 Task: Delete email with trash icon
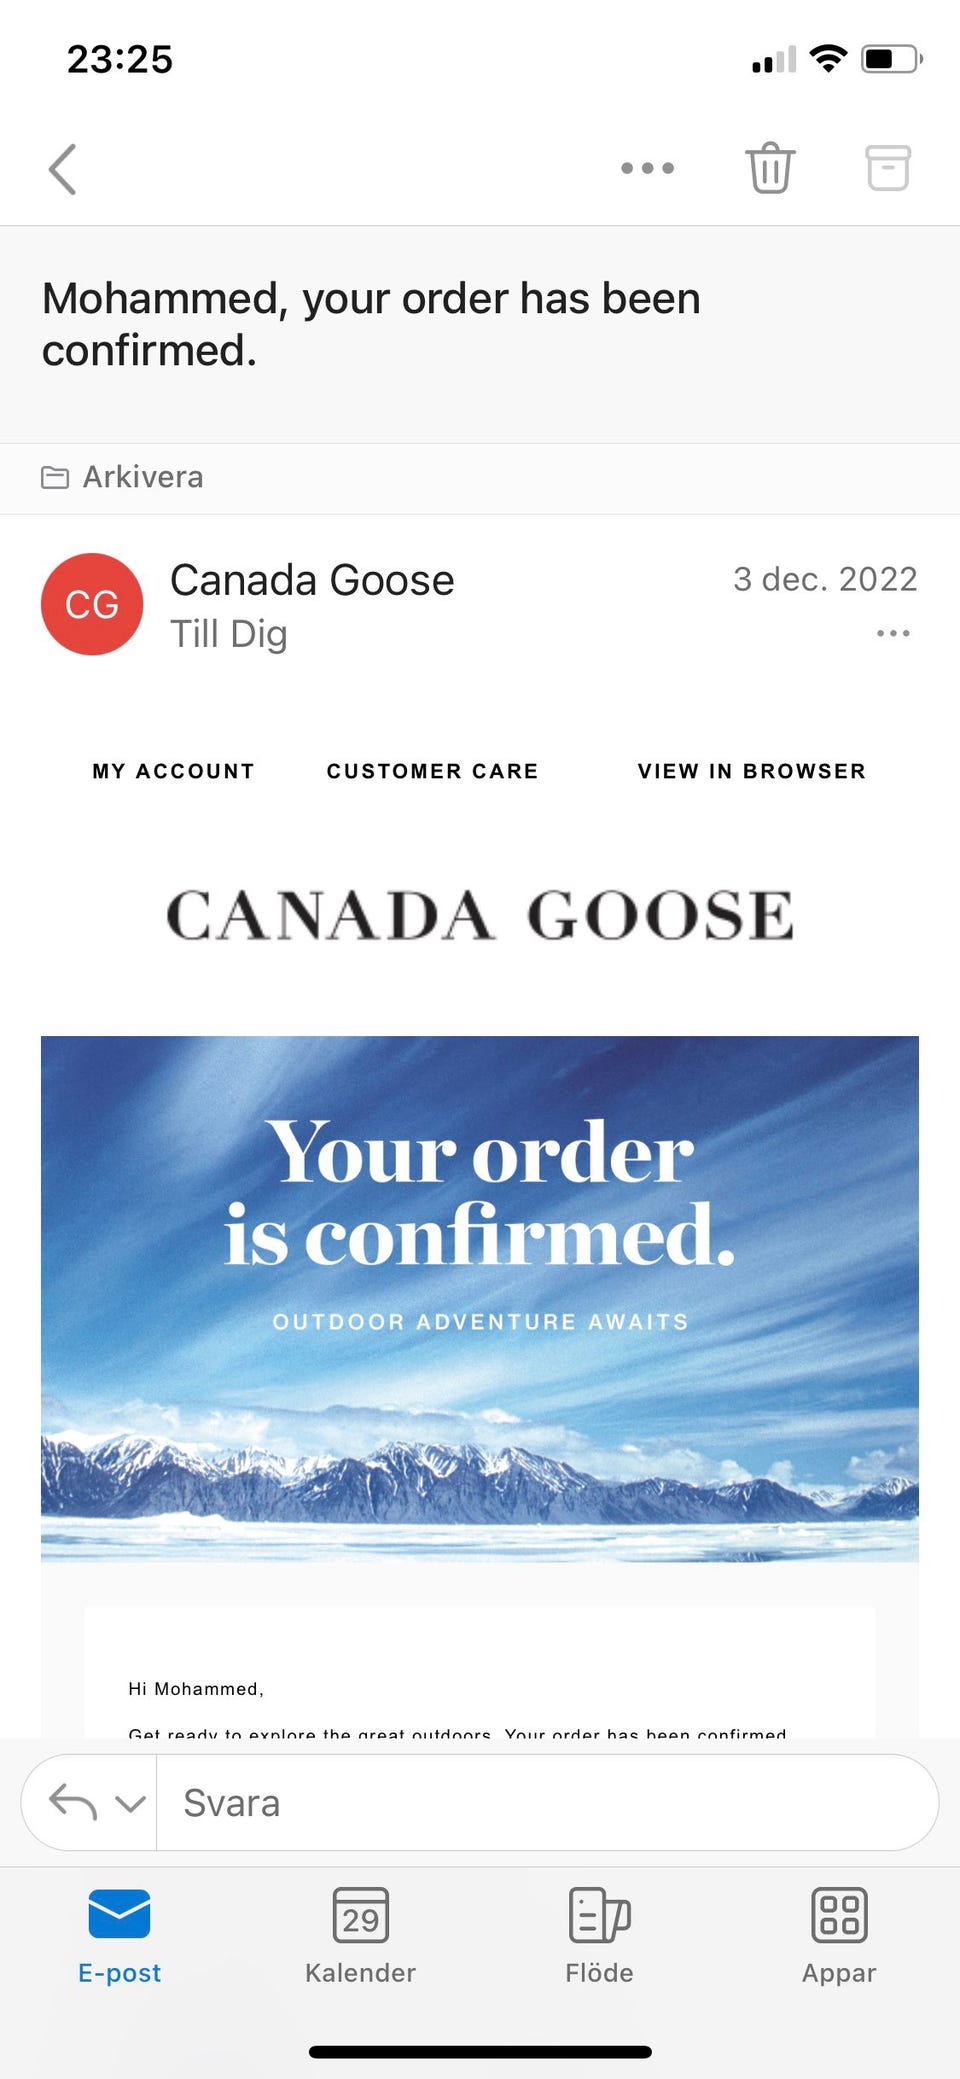pos(769,168)
